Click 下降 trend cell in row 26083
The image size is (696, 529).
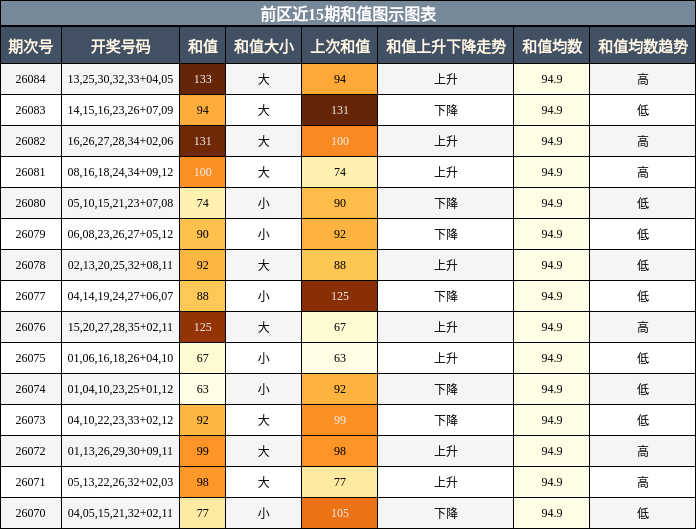(x=446, y=110)
